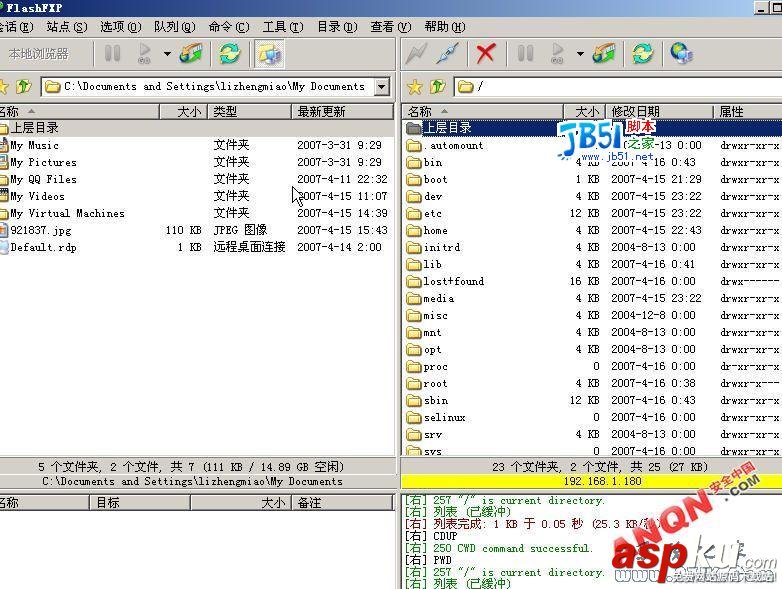Open the dropdown arrow beside the left Go button
The width and height of the screenshot is (782, 589).
click(167, 54)
